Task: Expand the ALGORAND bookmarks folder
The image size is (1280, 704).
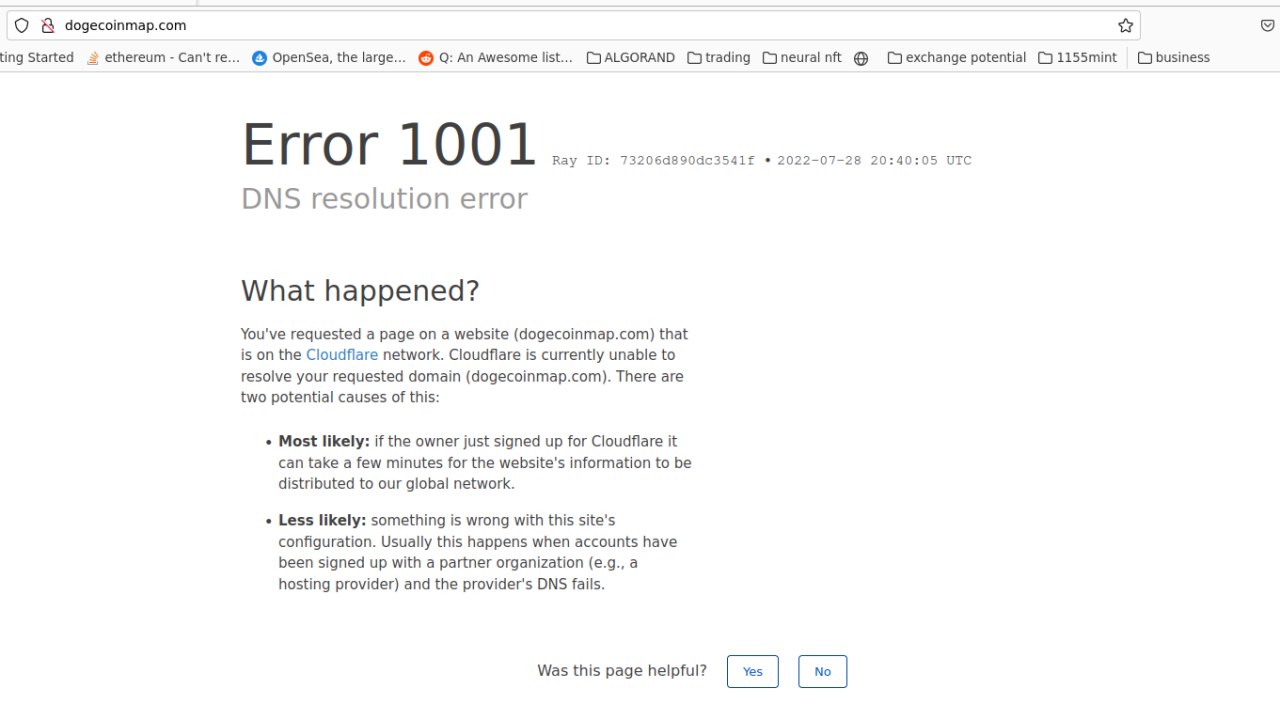Action: (x=631, y=58)
